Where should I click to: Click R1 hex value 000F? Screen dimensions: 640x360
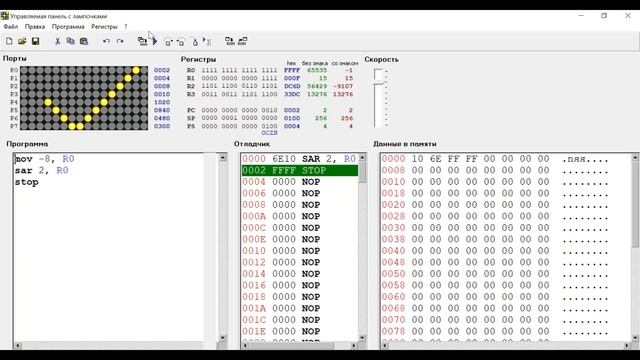(292, 78)
